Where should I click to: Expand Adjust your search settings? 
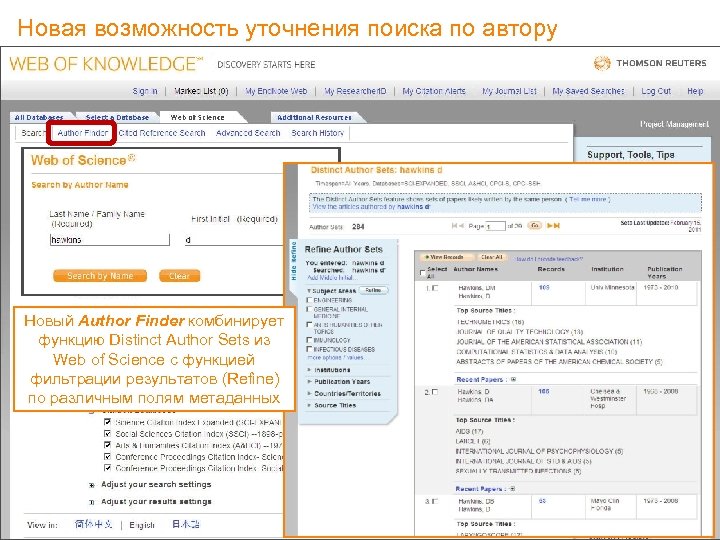[92, 485]
